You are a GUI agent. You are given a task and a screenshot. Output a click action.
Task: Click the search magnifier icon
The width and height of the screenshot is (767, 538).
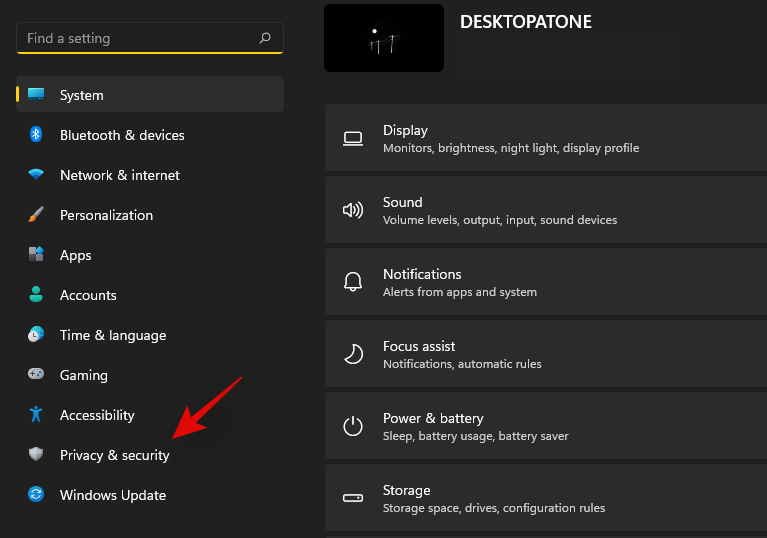(265, 38)
